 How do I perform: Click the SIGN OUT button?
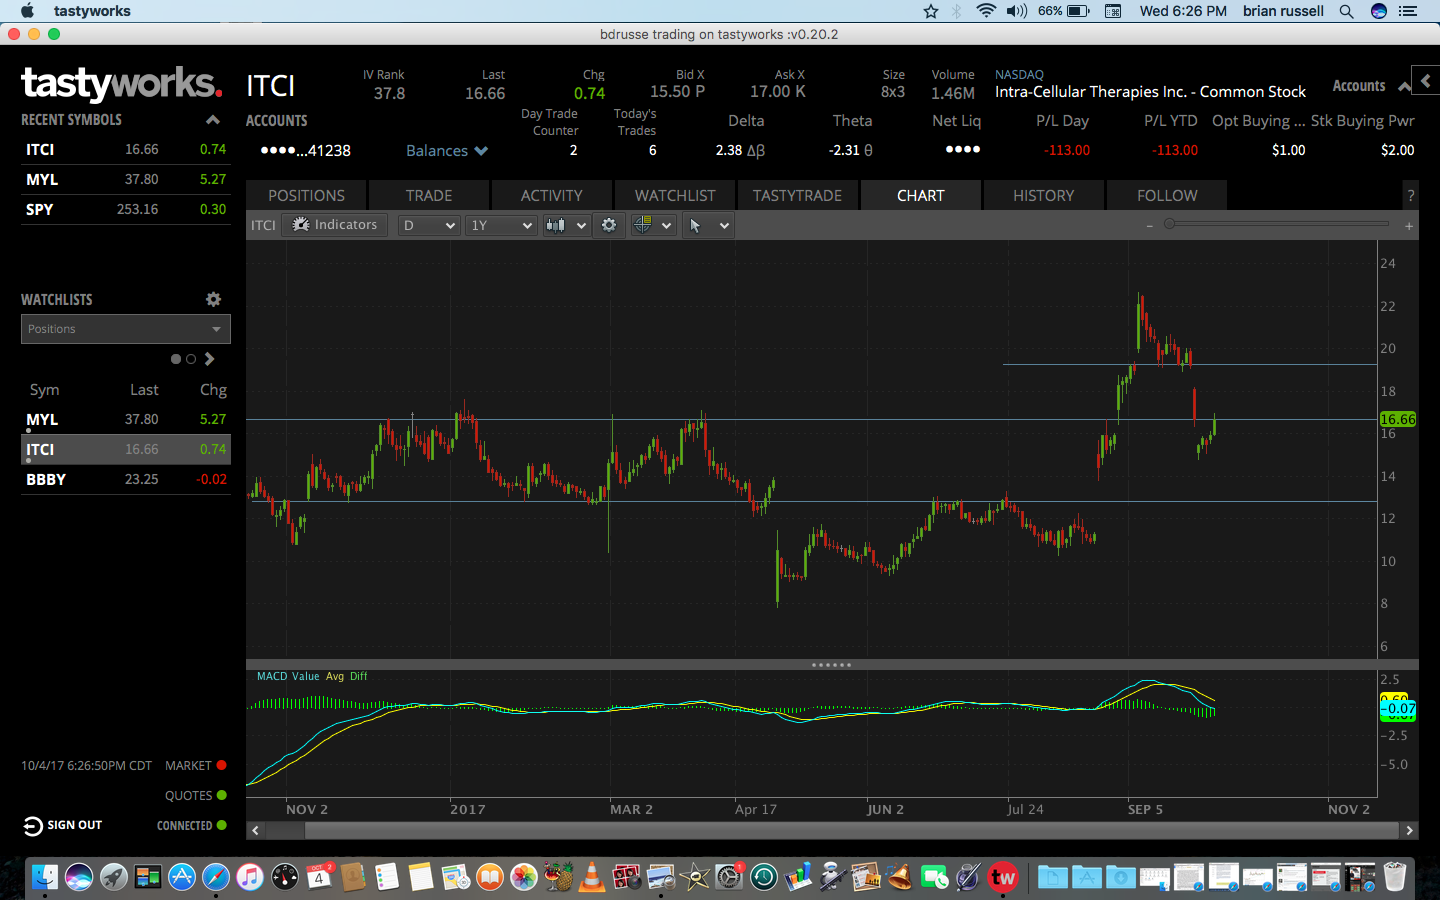[x=63, y=826]
